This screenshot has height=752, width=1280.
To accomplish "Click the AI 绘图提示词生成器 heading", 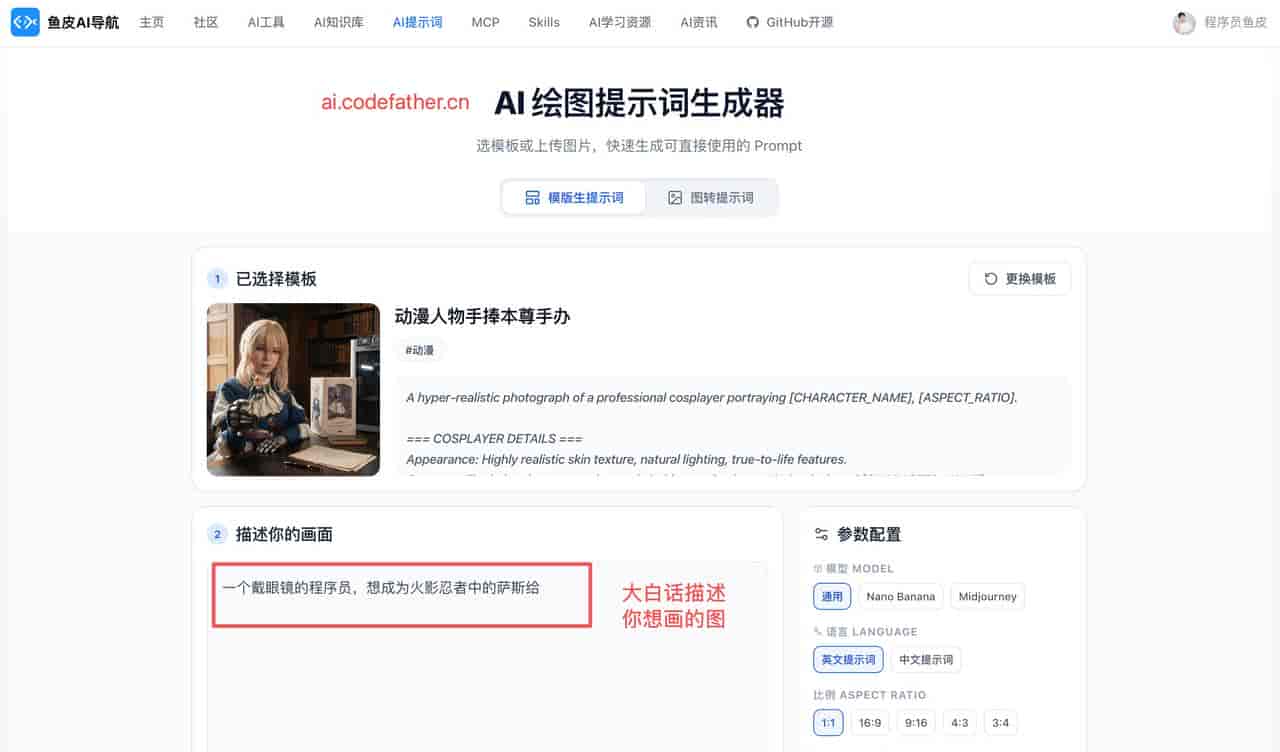I will tap(639, 102).
